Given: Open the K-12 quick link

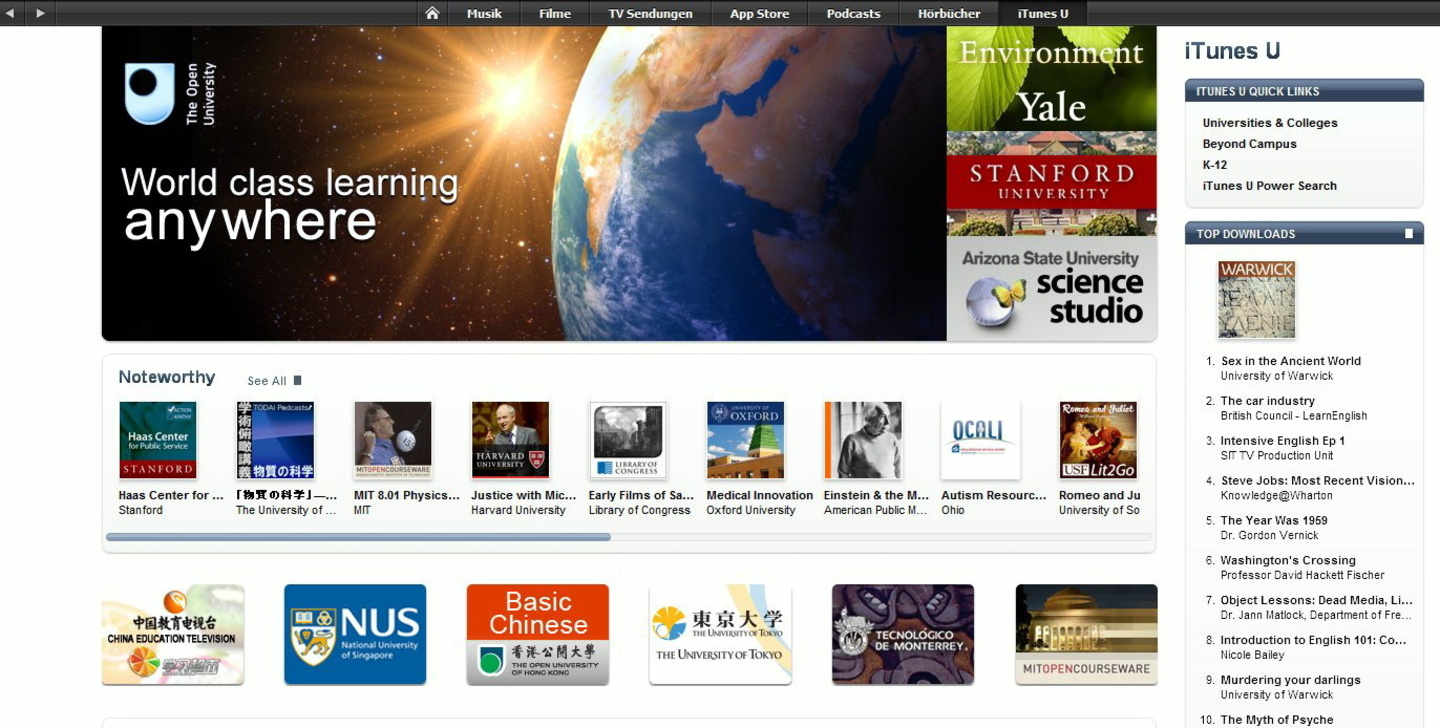Looking at the screenshot, I should pyautogui.click(x=1215, y=165).
